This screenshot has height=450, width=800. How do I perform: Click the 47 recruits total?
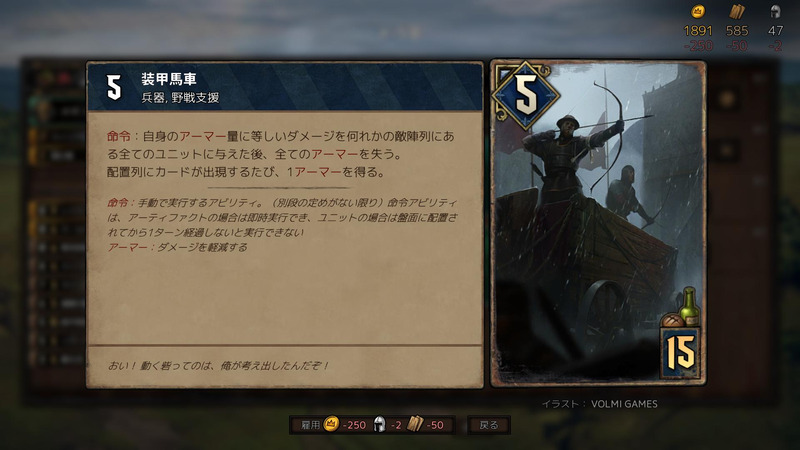776,31
